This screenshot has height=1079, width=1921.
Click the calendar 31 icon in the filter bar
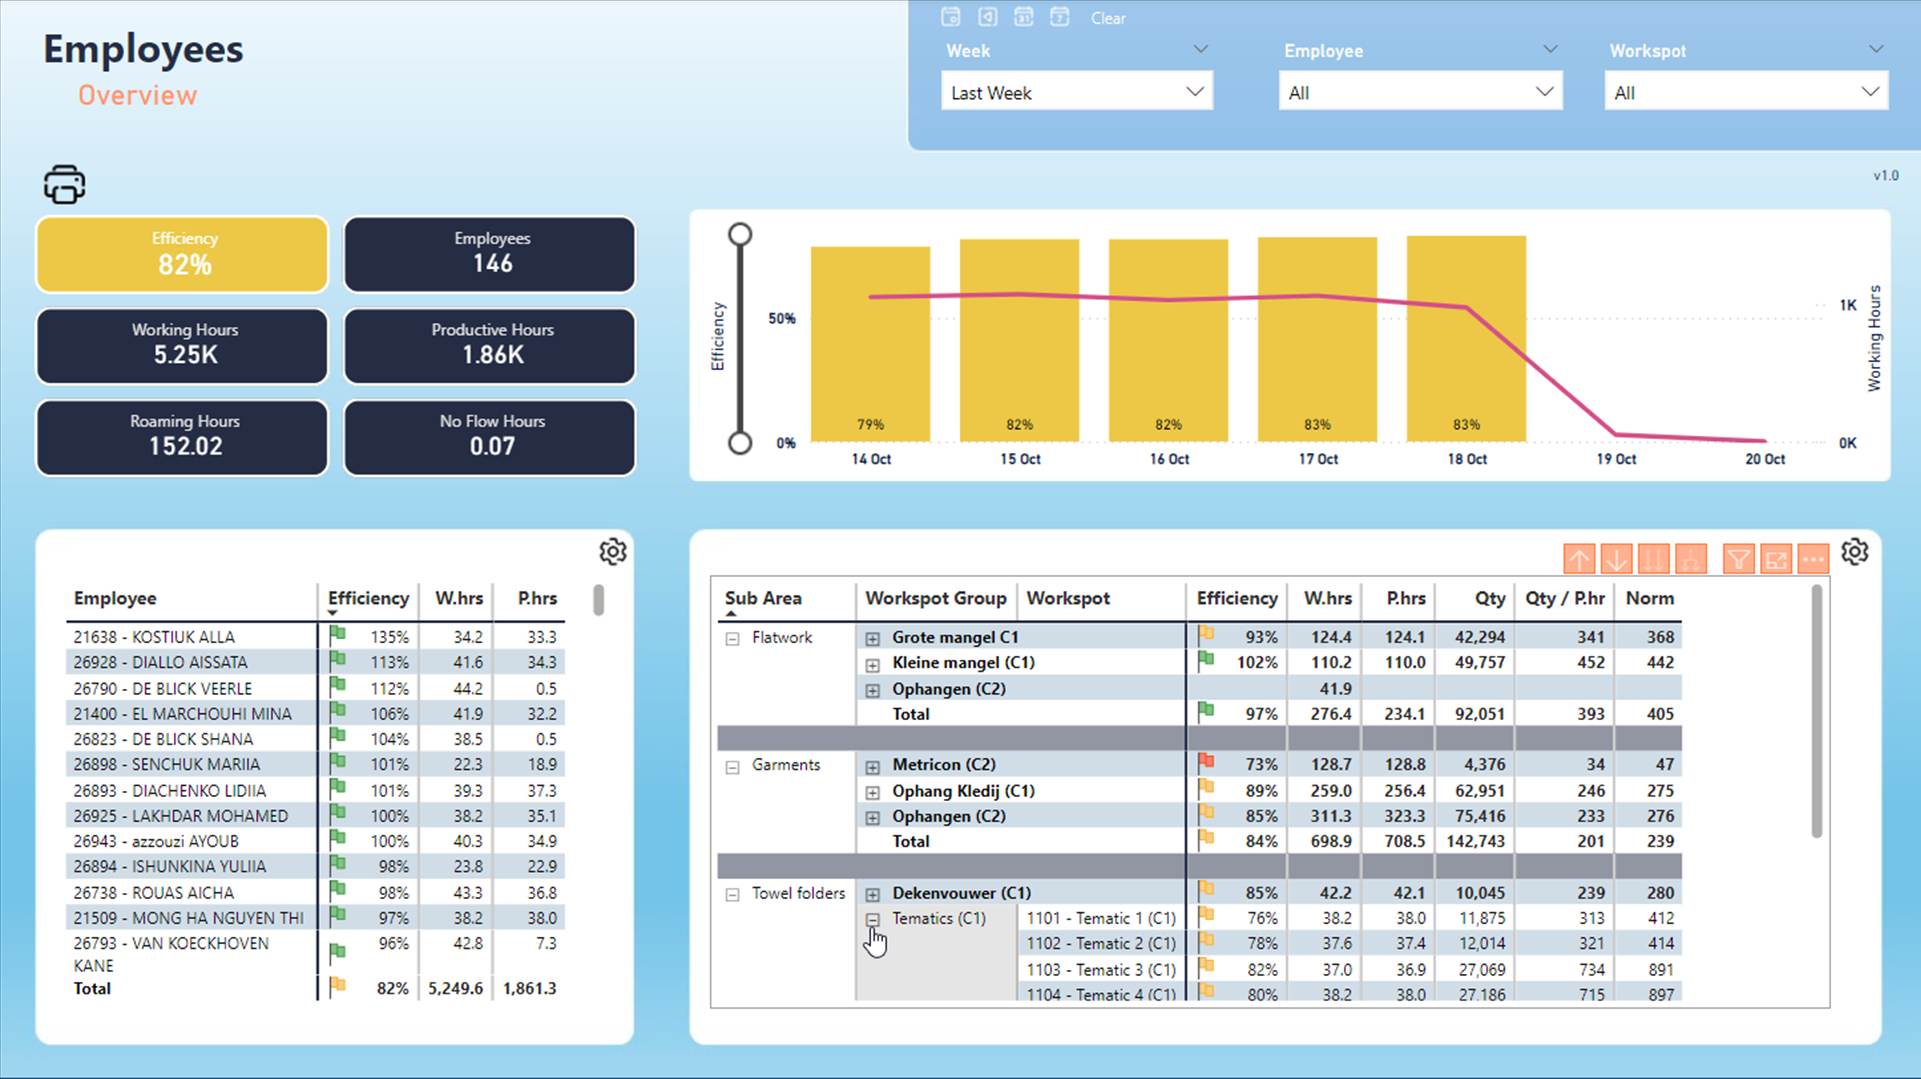click(1023, 17)
